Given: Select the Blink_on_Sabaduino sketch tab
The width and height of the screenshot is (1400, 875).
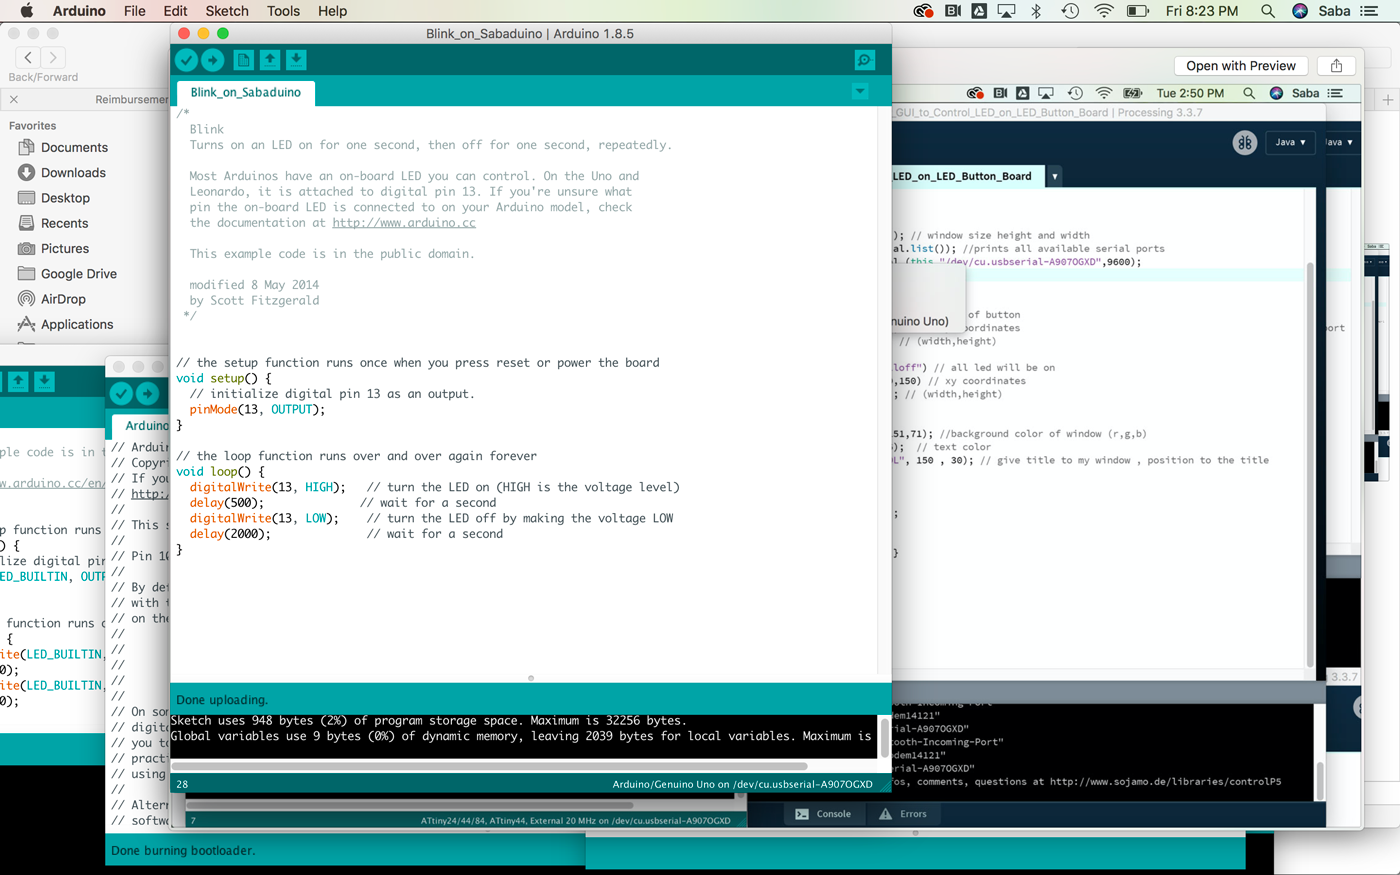Looking at the screenshot, I should tap(246, 92).
